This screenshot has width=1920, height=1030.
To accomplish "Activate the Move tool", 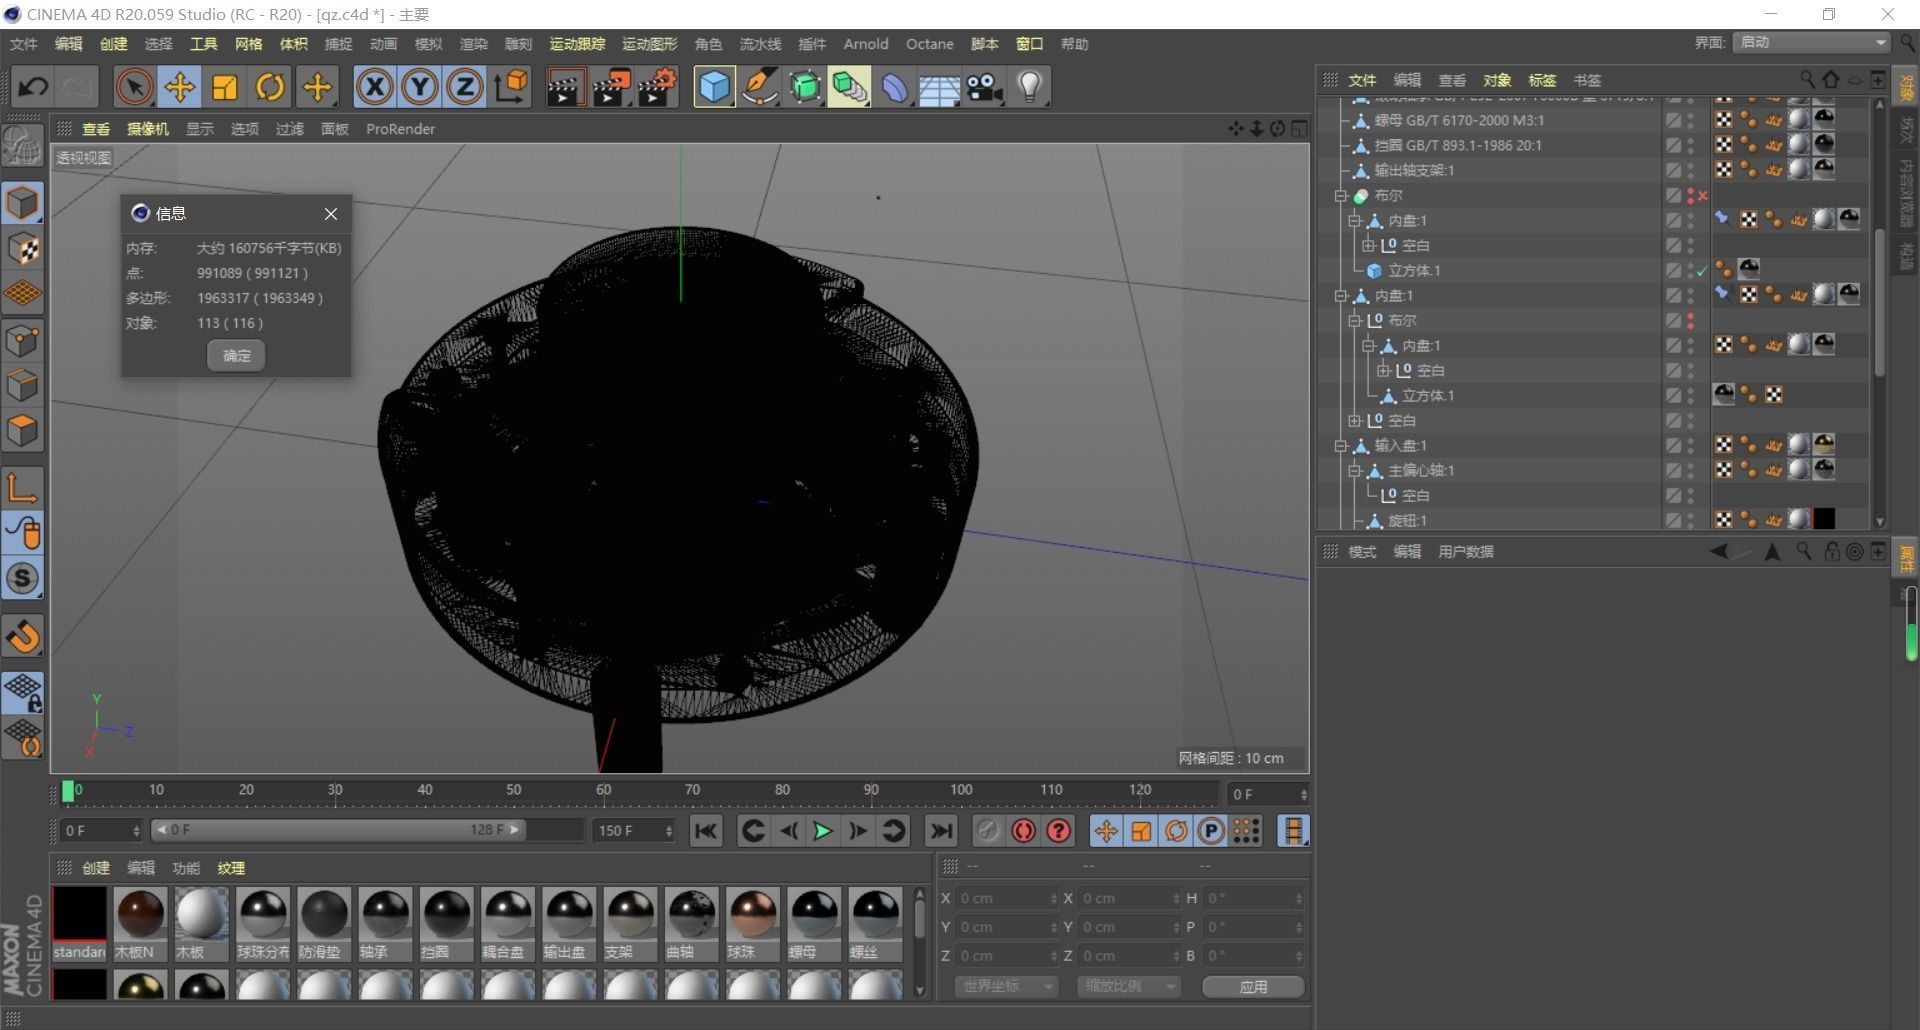I will [180, 87].
